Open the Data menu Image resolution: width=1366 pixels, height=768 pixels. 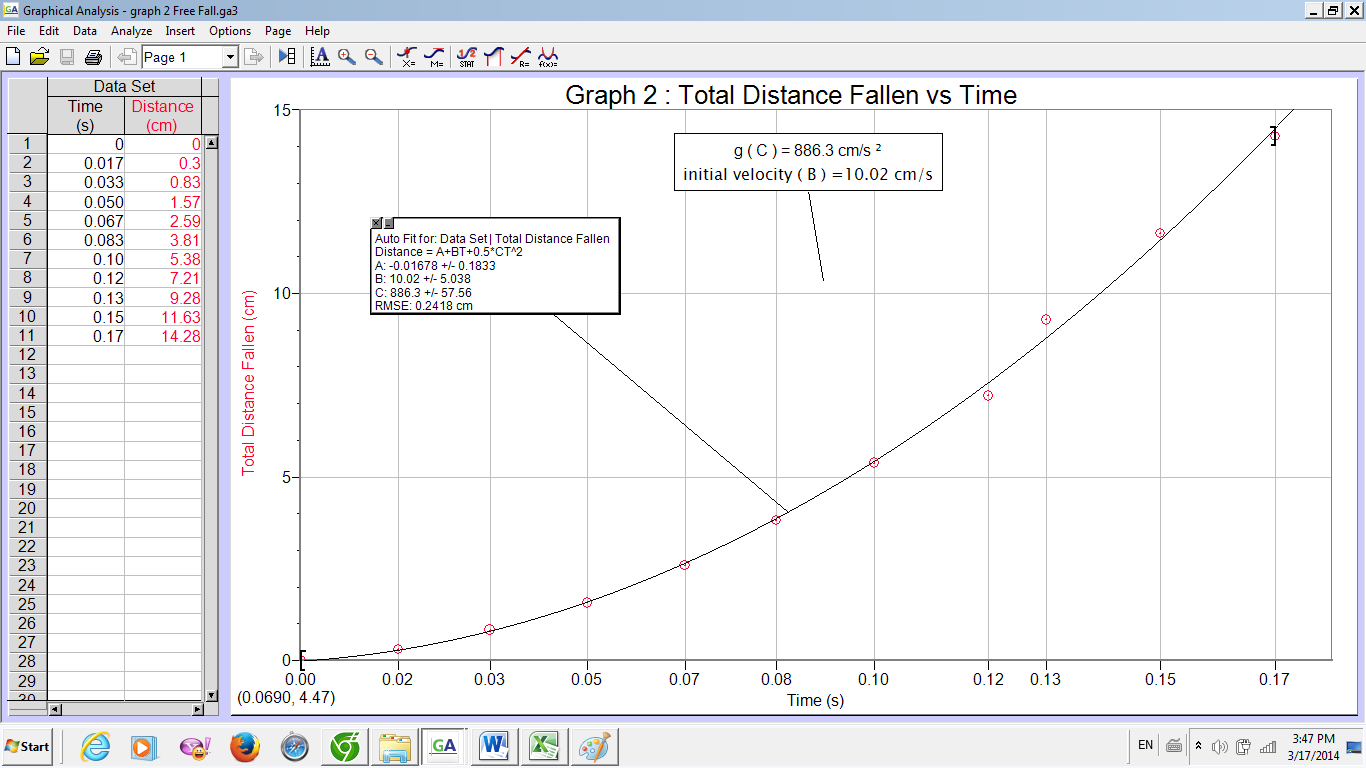coord(85,31)
